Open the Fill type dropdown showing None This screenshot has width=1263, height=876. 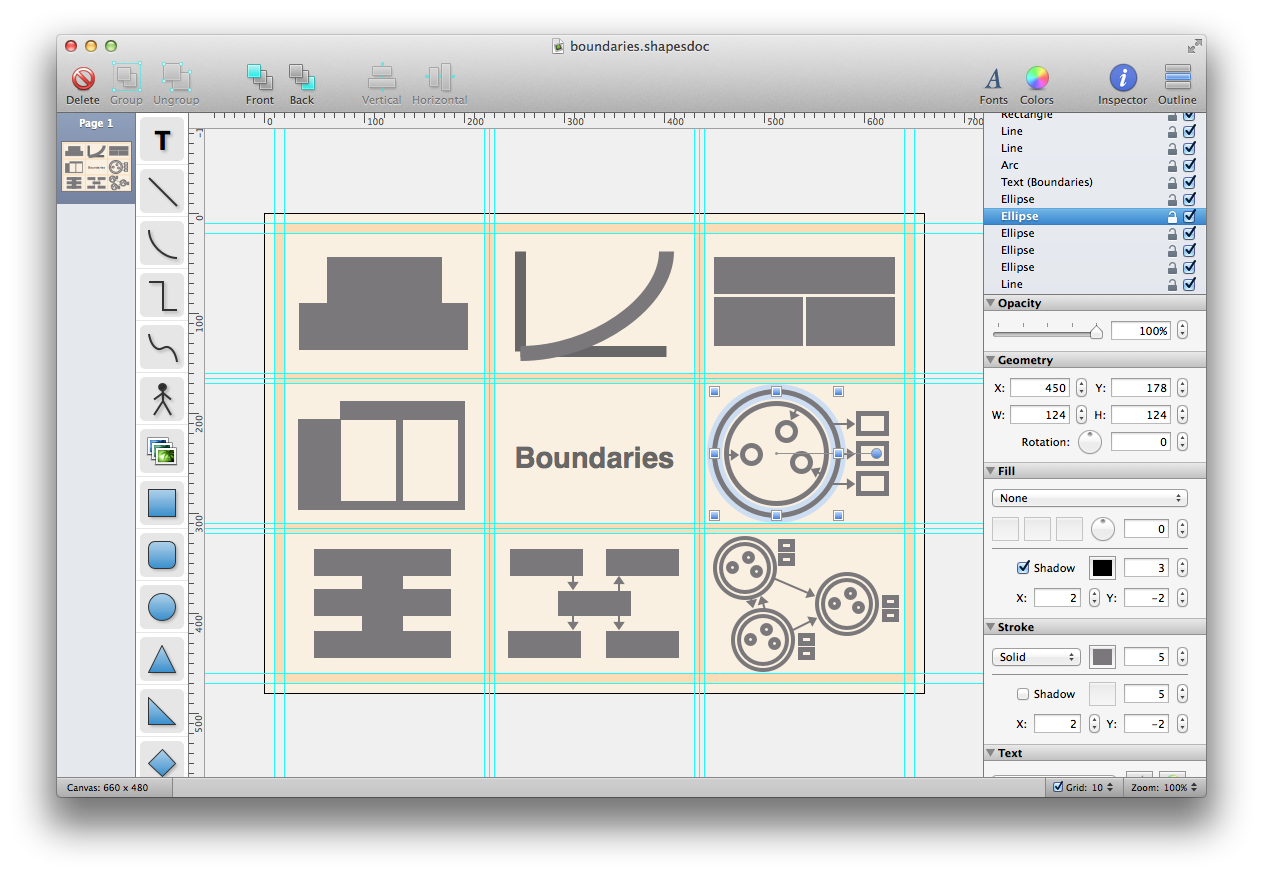click(1089, 498)
